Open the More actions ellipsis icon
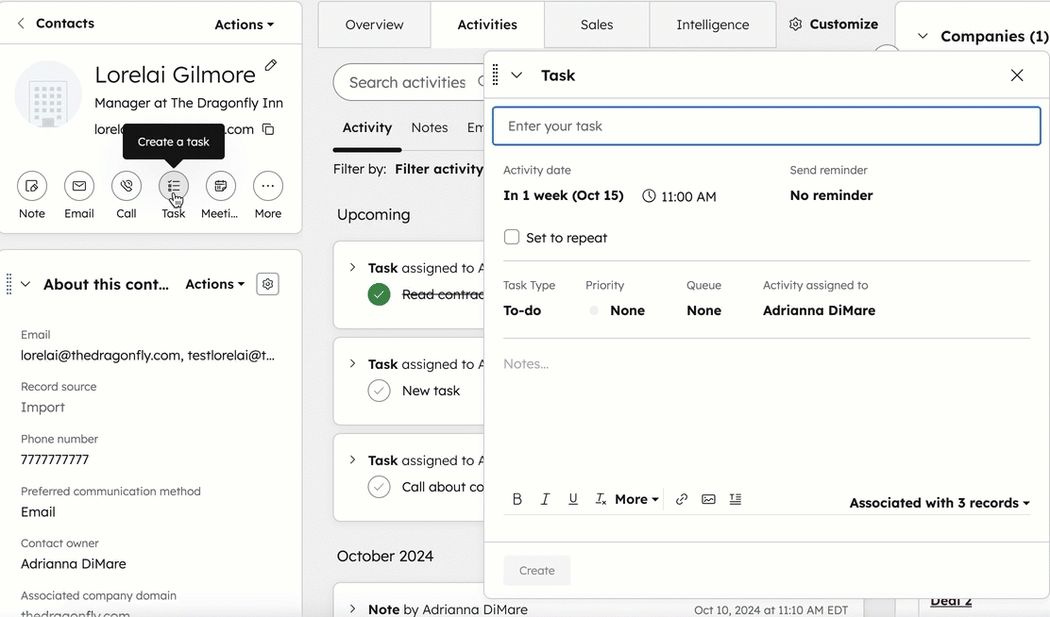Viewport: 1050px width, 617px height. coord(267,186)
